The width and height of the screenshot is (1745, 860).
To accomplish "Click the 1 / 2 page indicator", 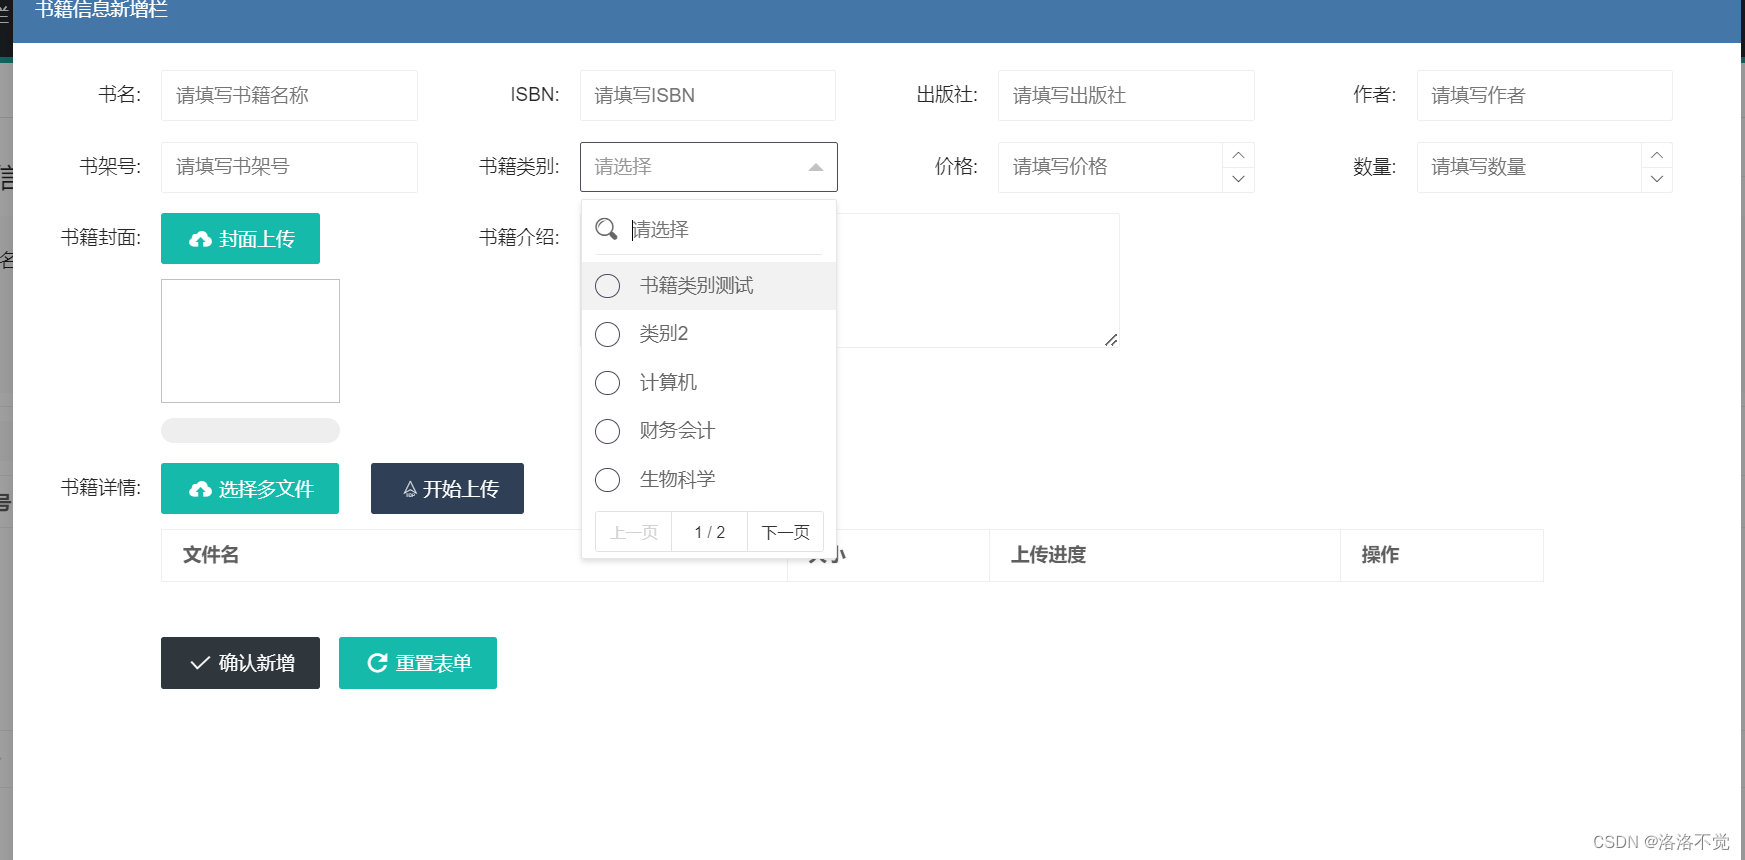I will coord(710,532).
